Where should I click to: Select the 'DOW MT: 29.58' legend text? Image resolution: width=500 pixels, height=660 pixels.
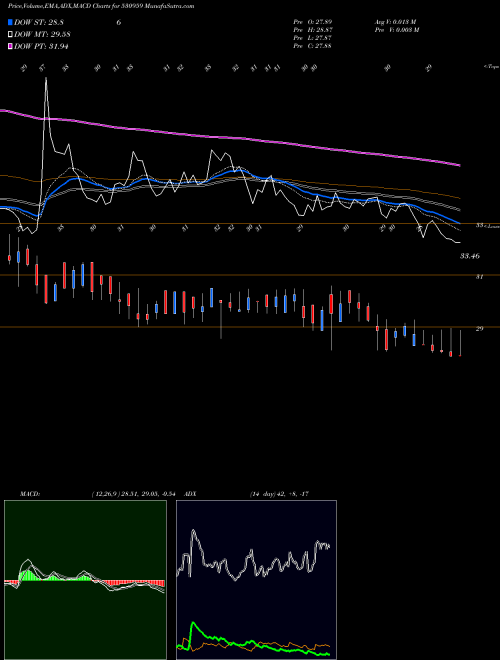point(42,35)
